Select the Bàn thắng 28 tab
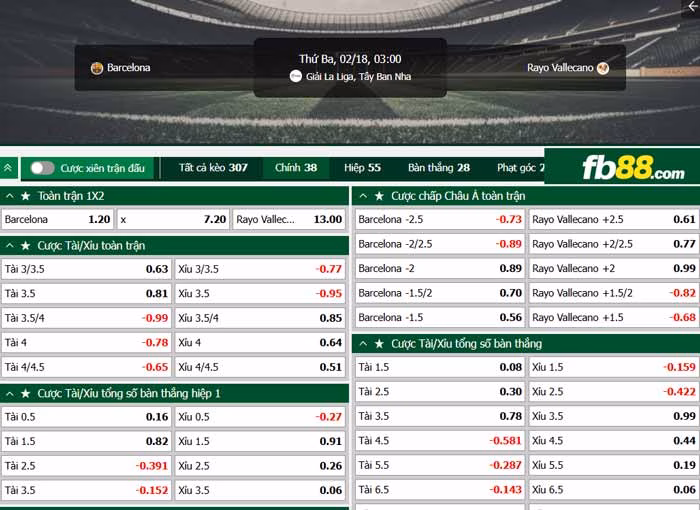The width and height of the screenshot is (700, 510). [438, 168]
